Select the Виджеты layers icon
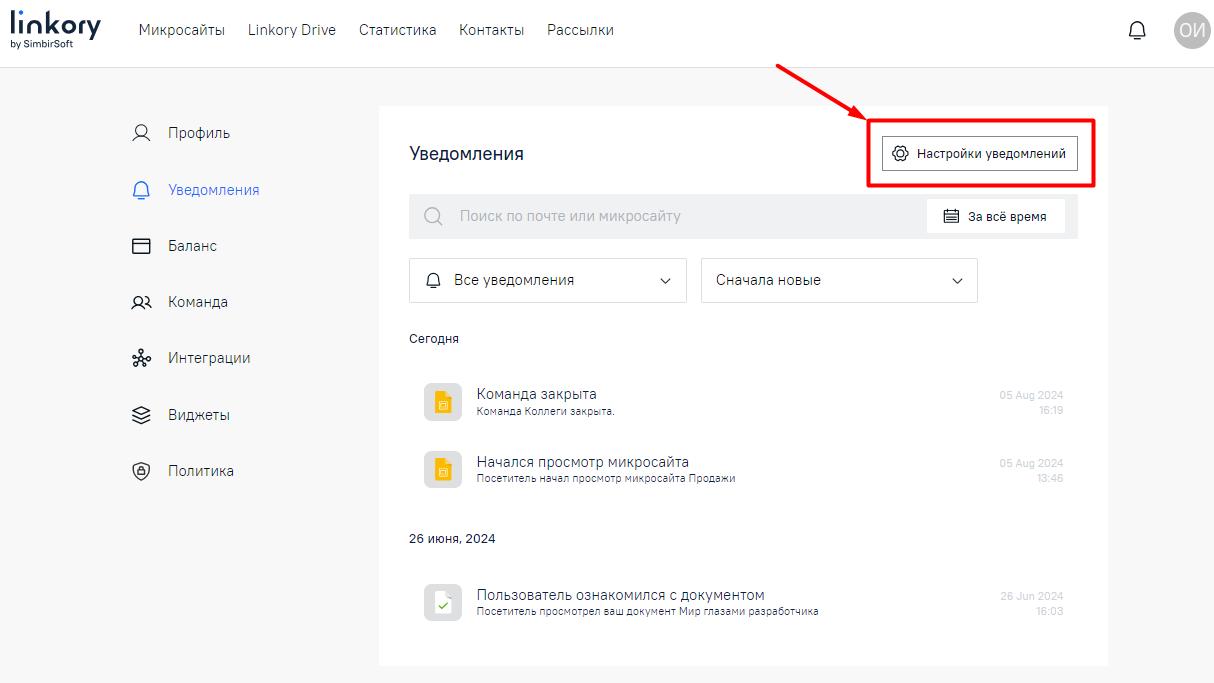The image size is (1214, 683). 139,414
